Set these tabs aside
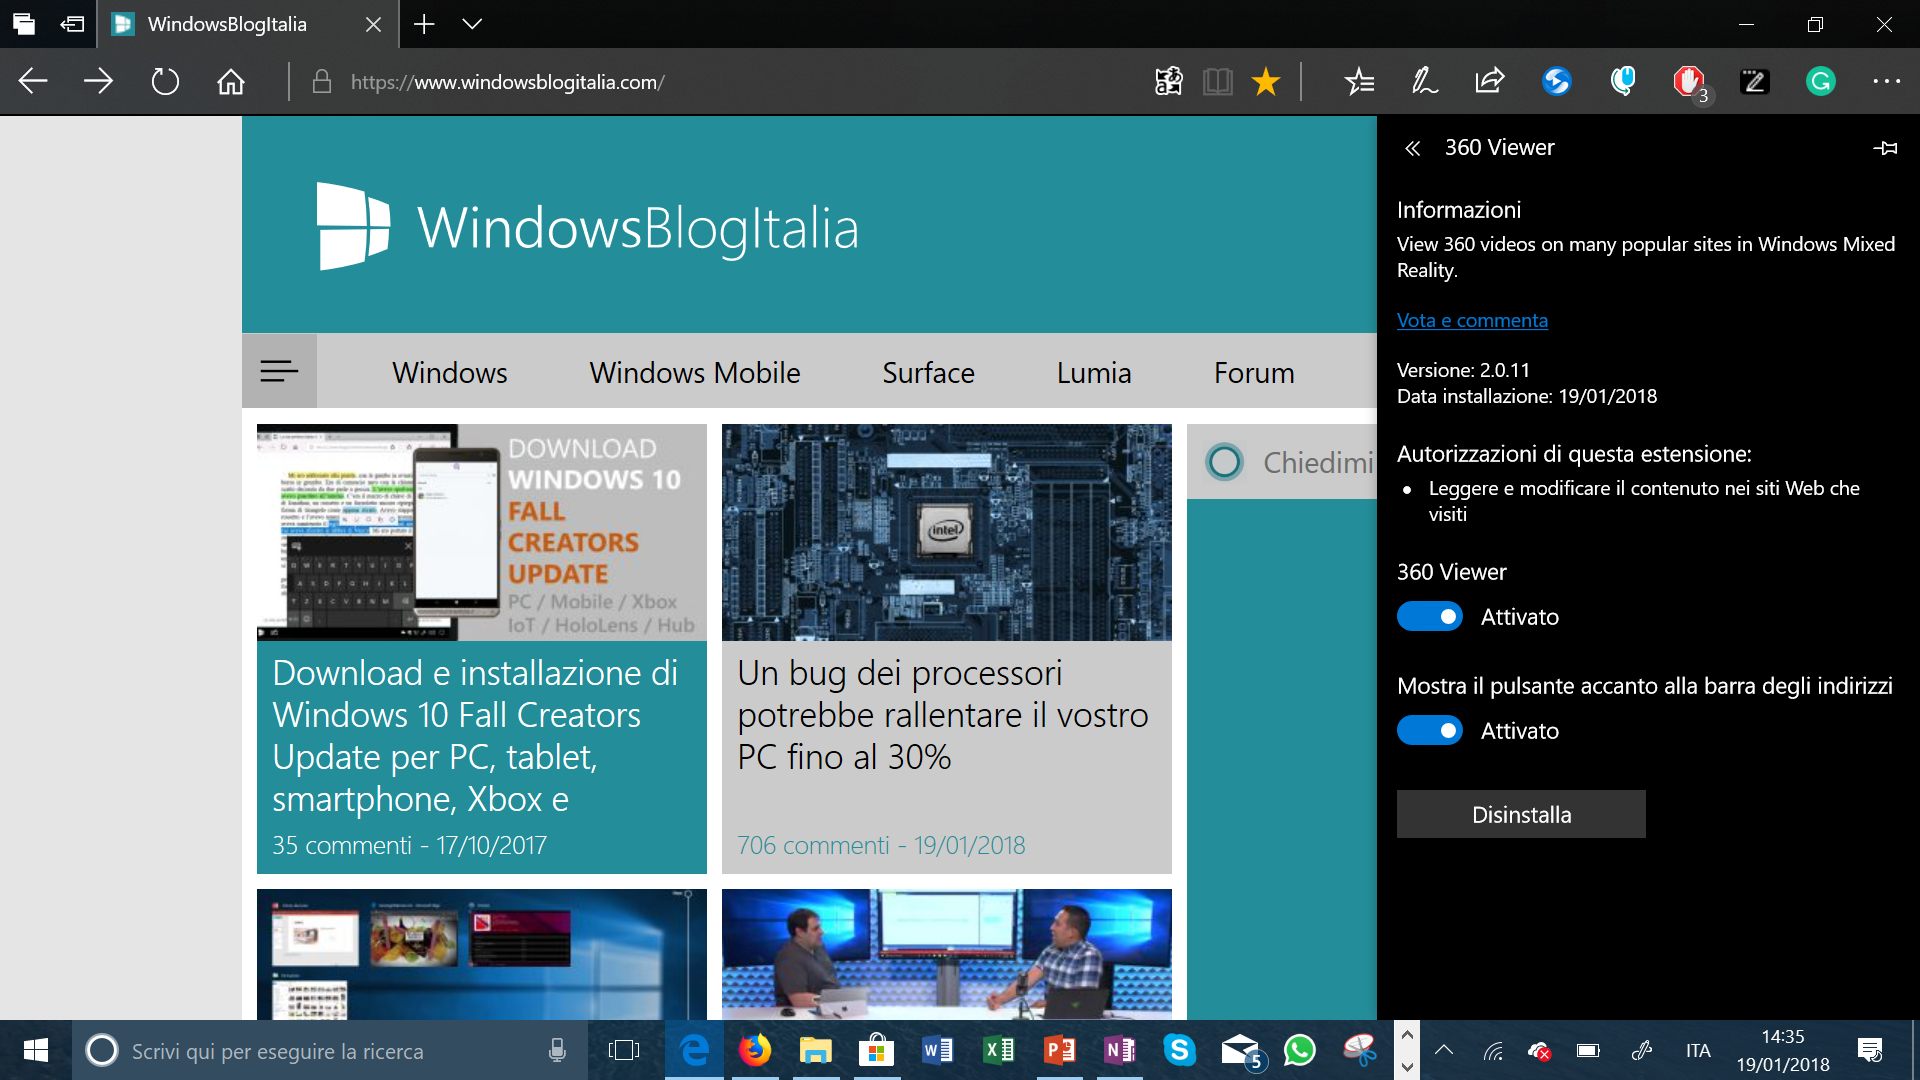 tap(72, 24)
